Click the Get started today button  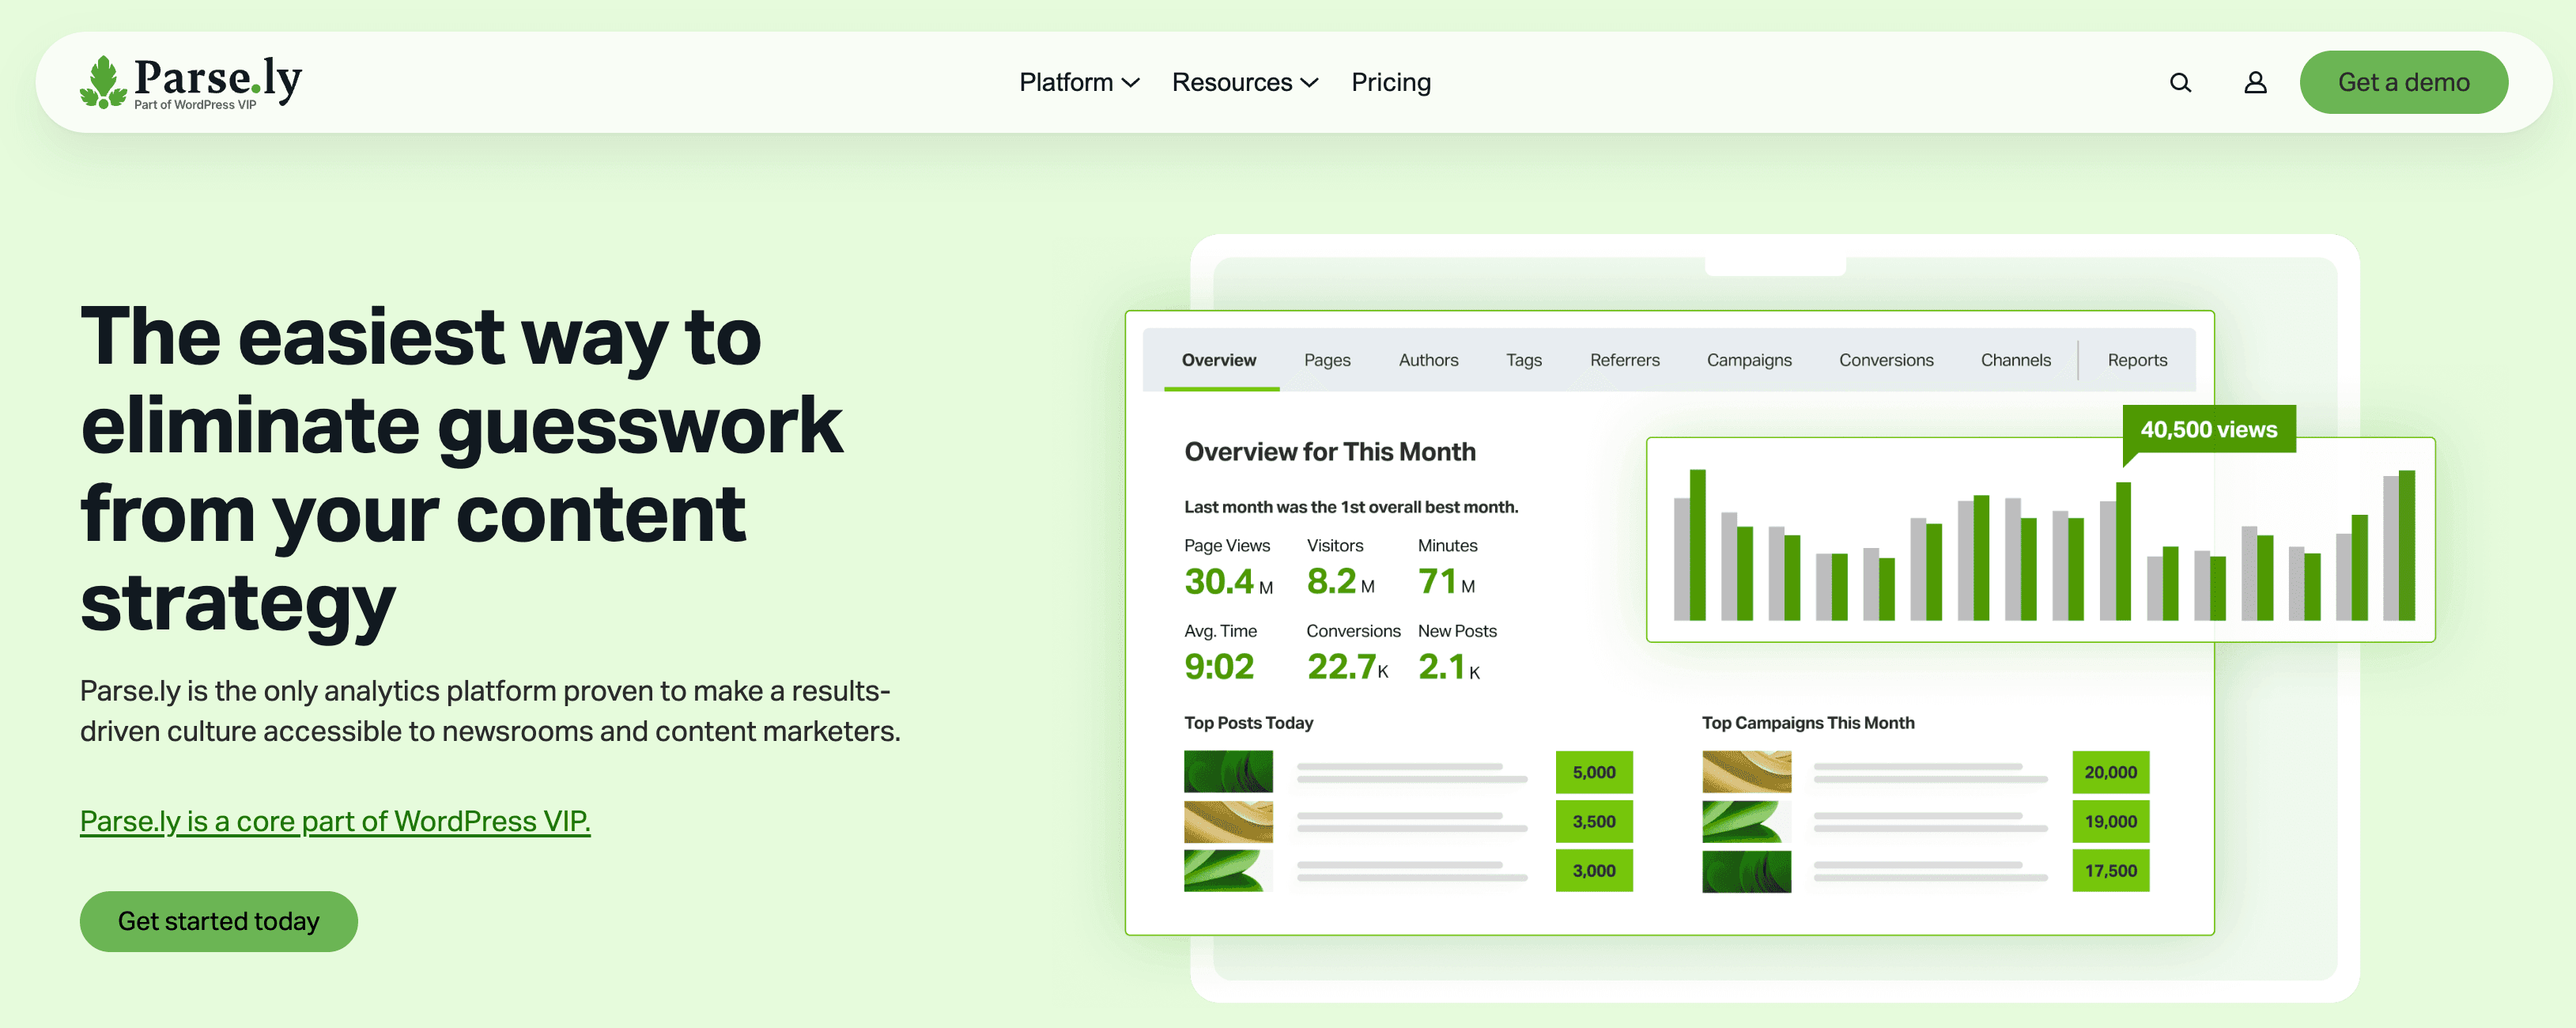point(219,921)
